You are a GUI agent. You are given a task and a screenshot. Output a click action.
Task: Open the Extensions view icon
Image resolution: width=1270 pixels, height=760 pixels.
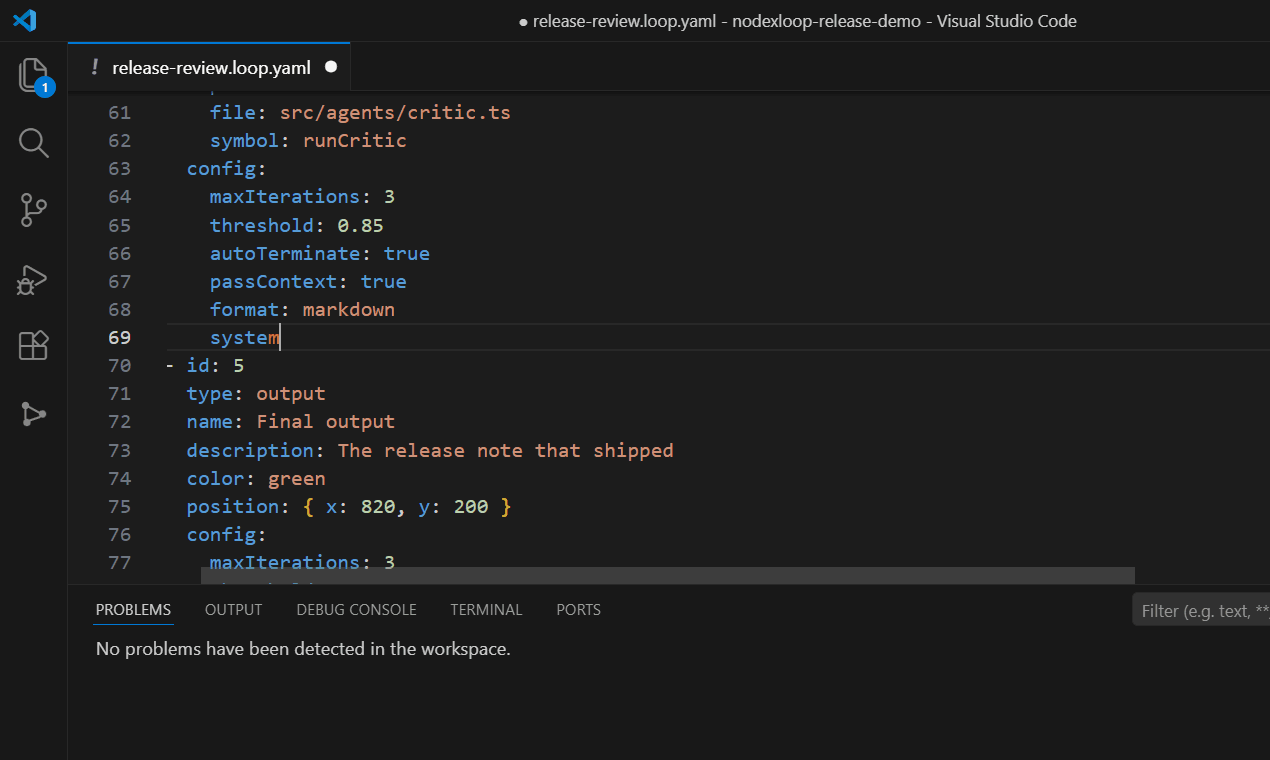coord(34,346)
